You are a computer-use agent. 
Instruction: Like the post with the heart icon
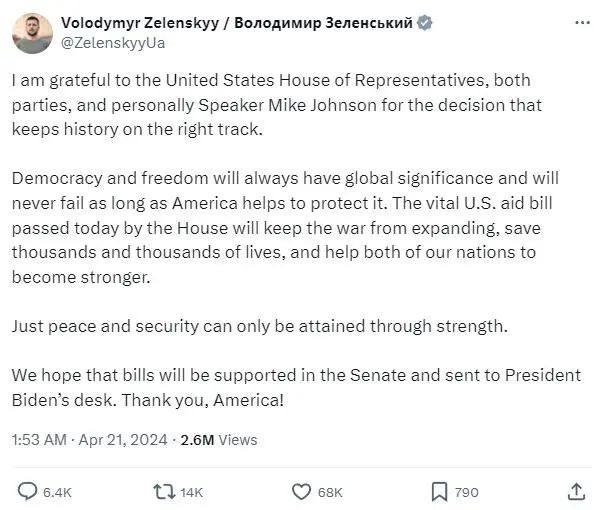coord(301,491)
